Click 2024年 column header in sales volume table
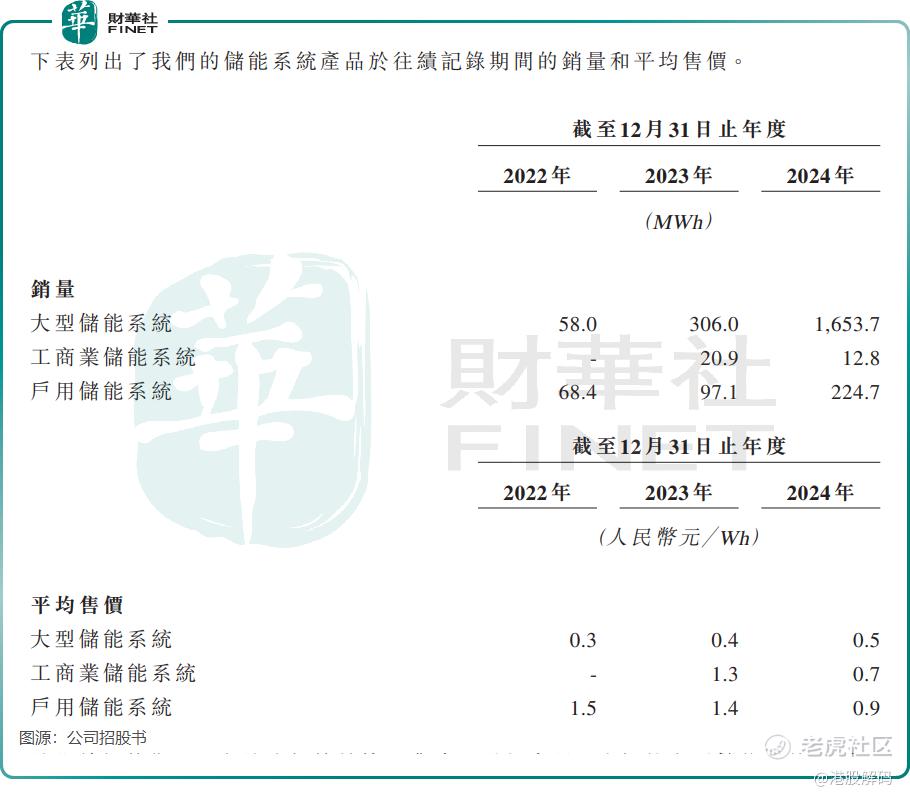 click(x=820, y=175)
